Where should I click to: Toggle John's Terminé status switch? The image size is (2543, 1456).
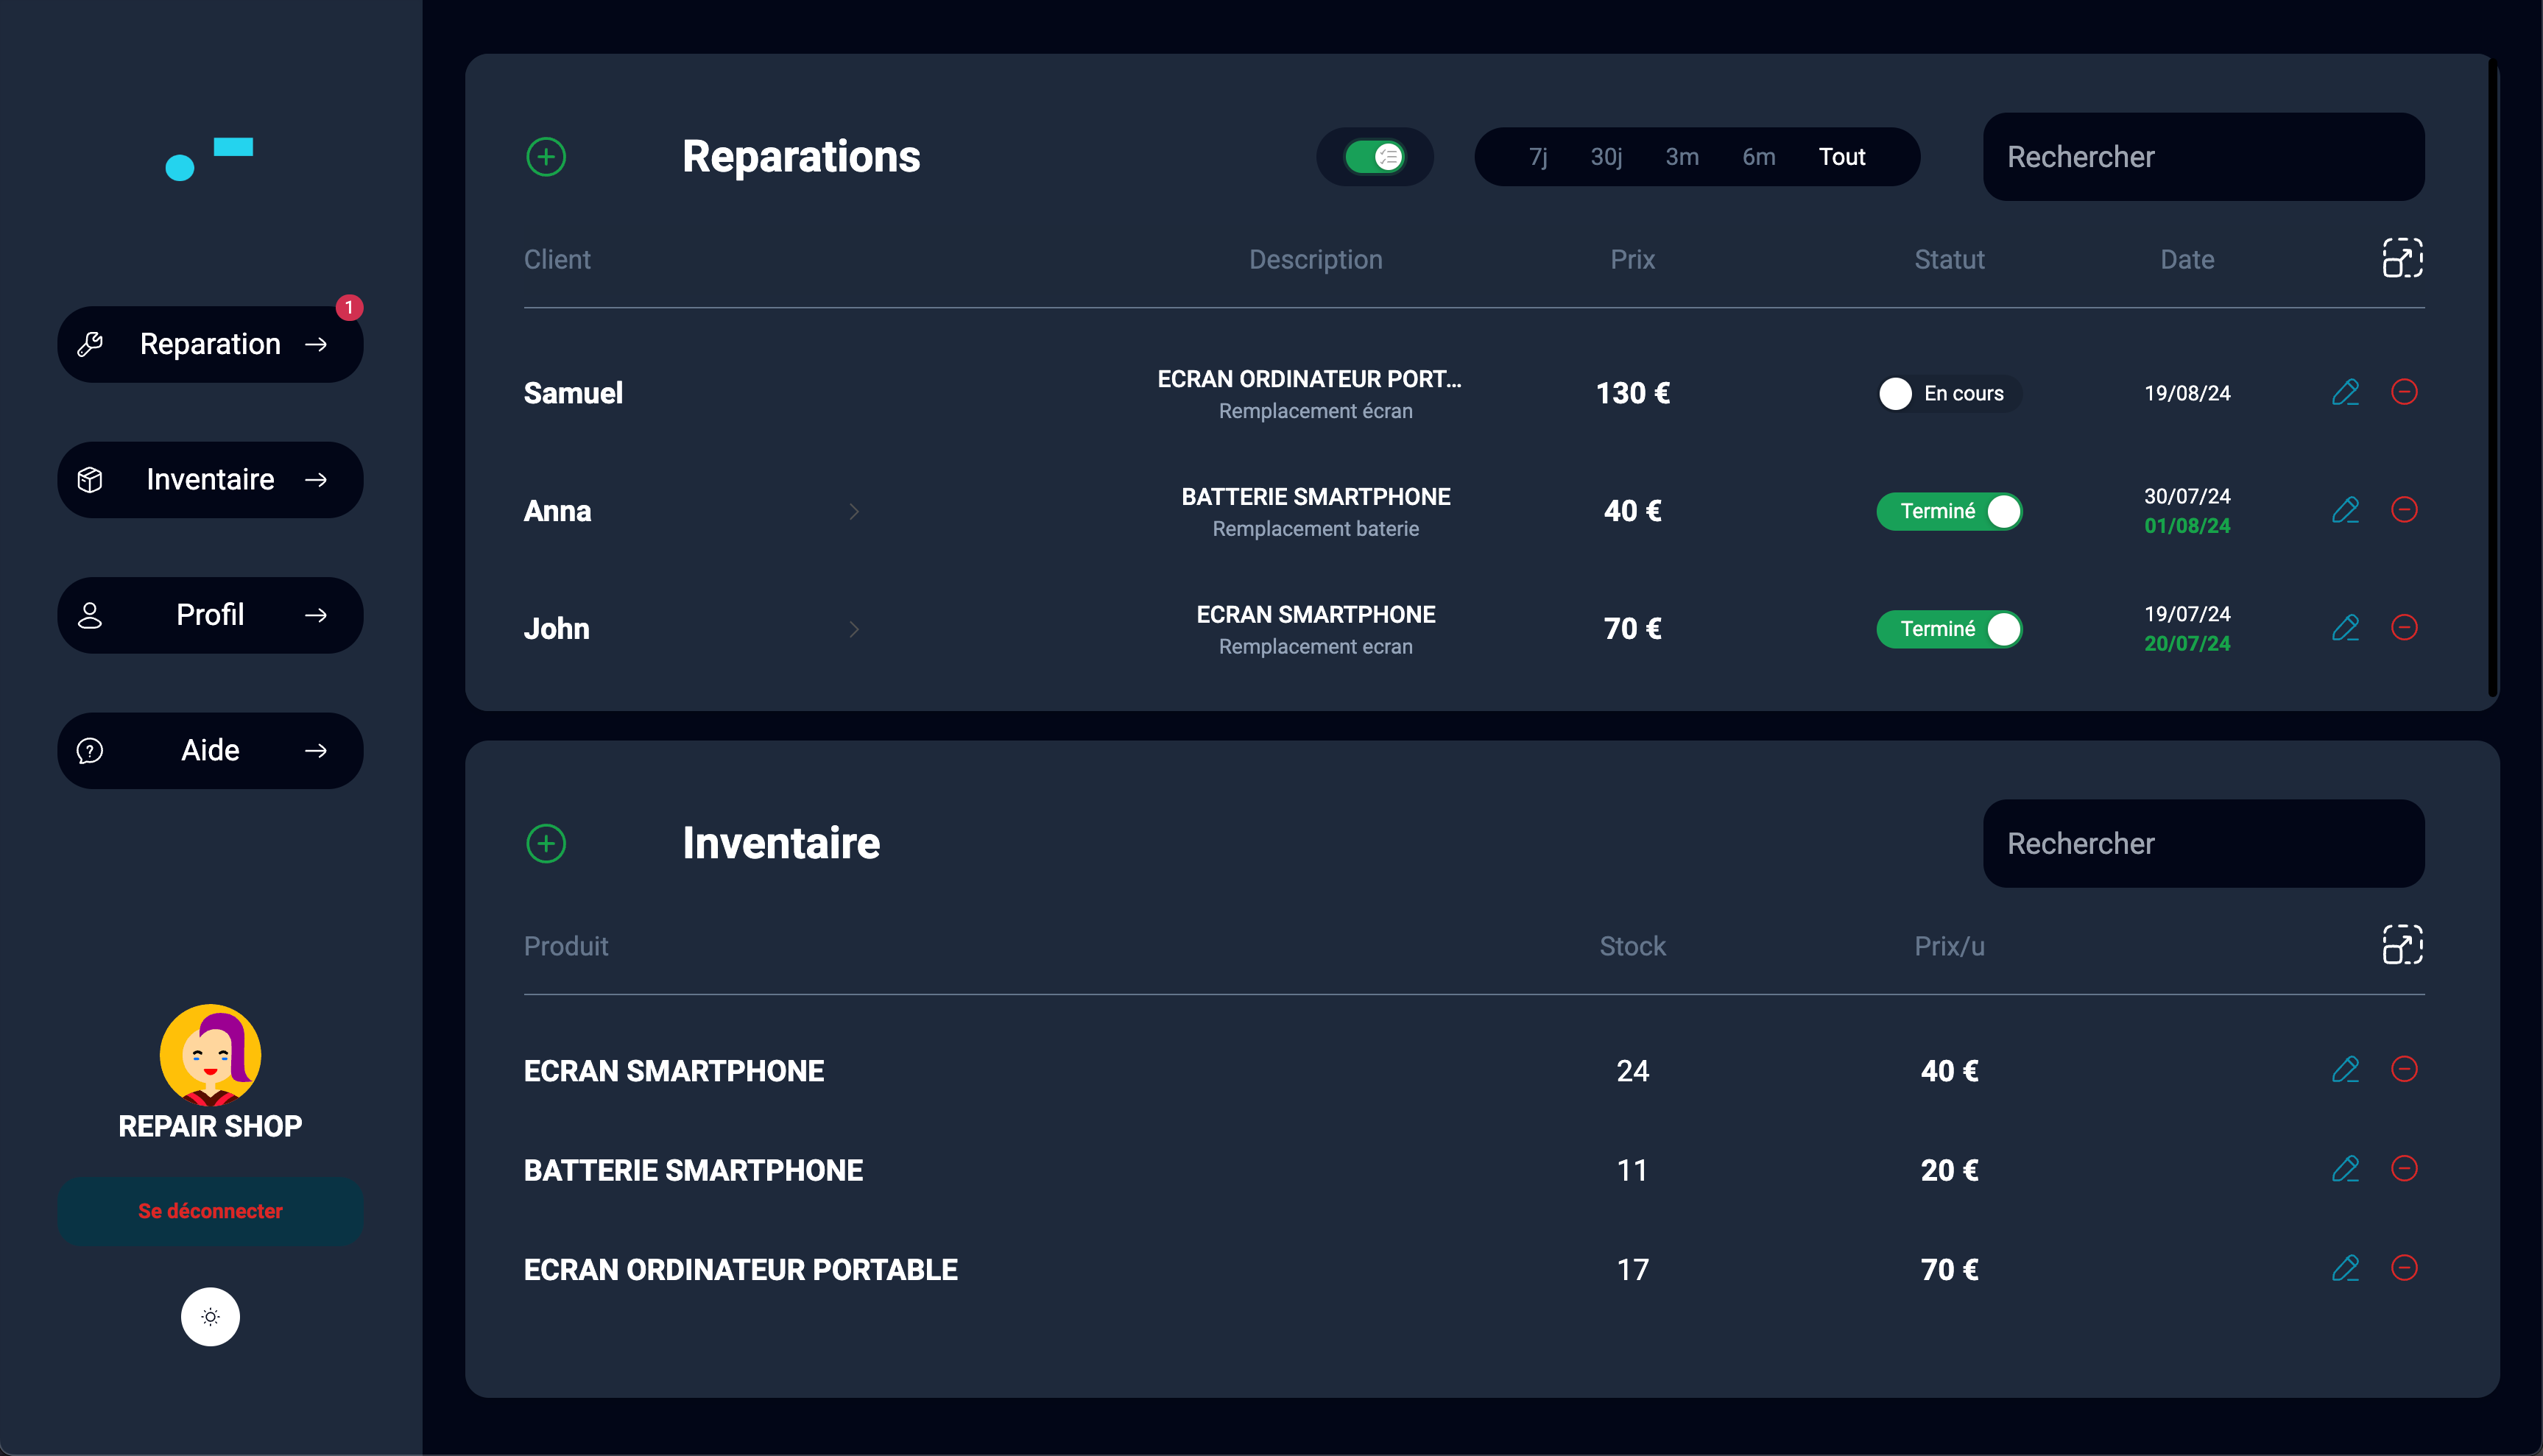click(1949, 629)
